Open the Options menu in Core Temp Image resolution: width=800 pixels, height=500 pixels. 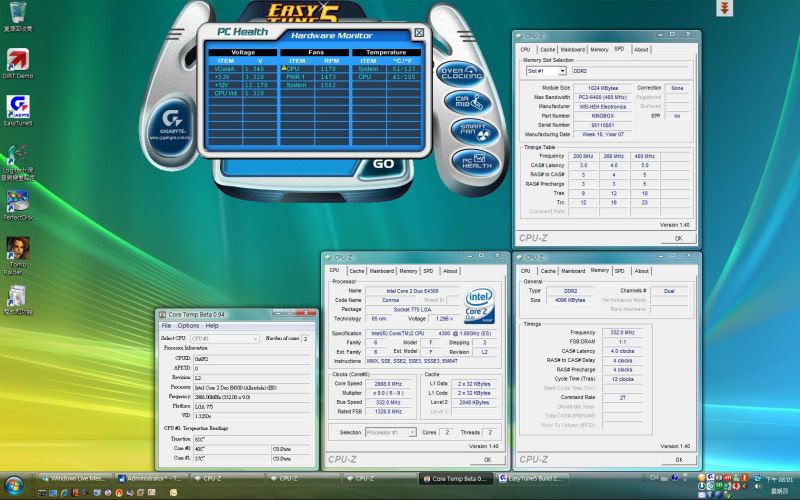click(x=188, y=326)
